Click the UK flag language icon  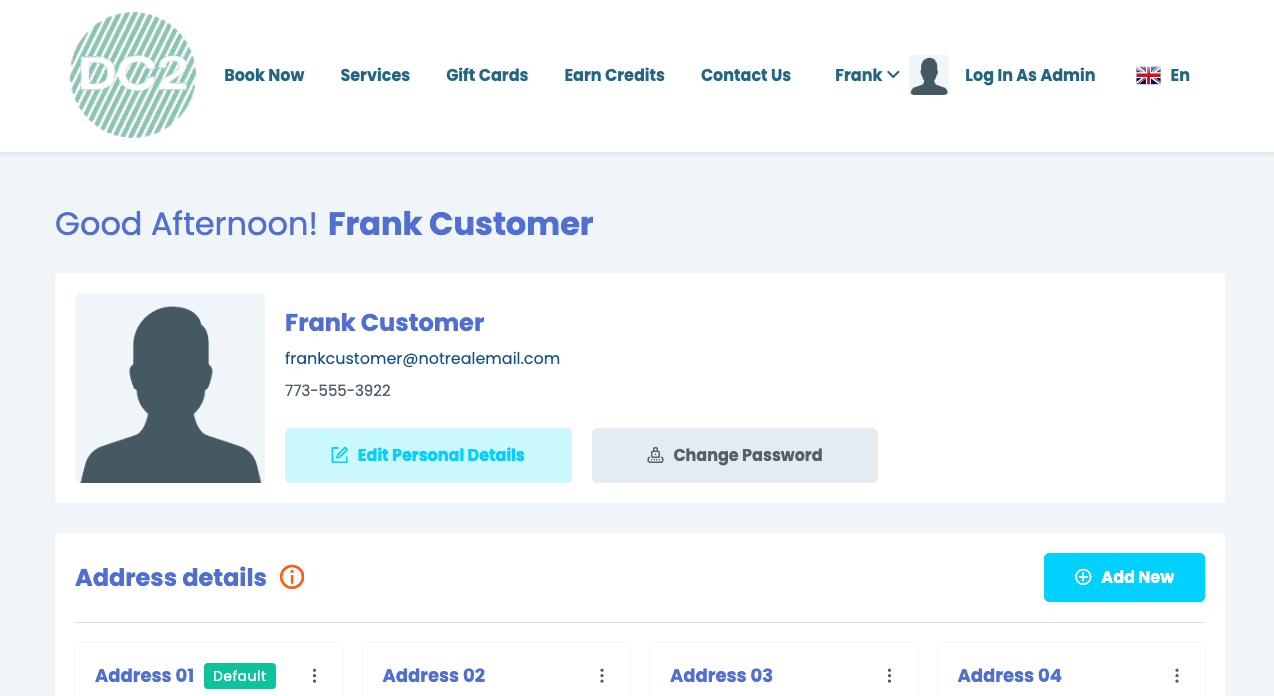pos(1148,75)
